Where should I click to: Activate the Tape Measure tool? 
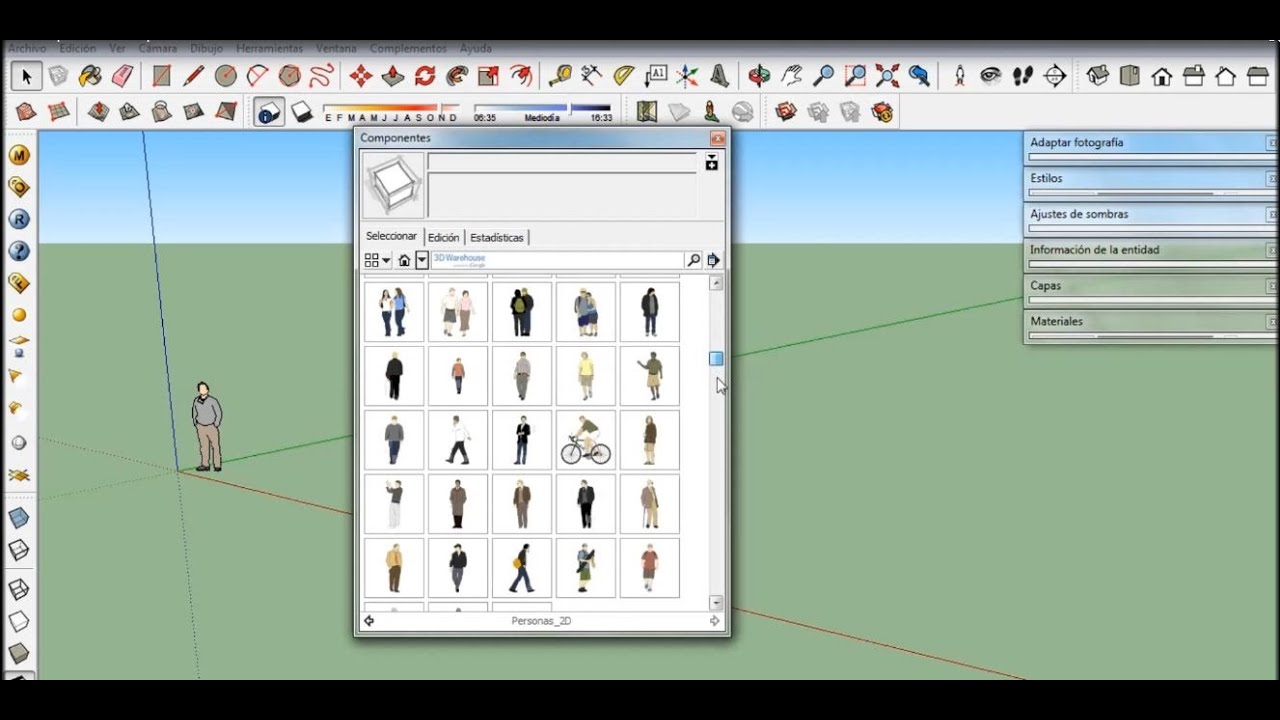(x=560, y=76)
